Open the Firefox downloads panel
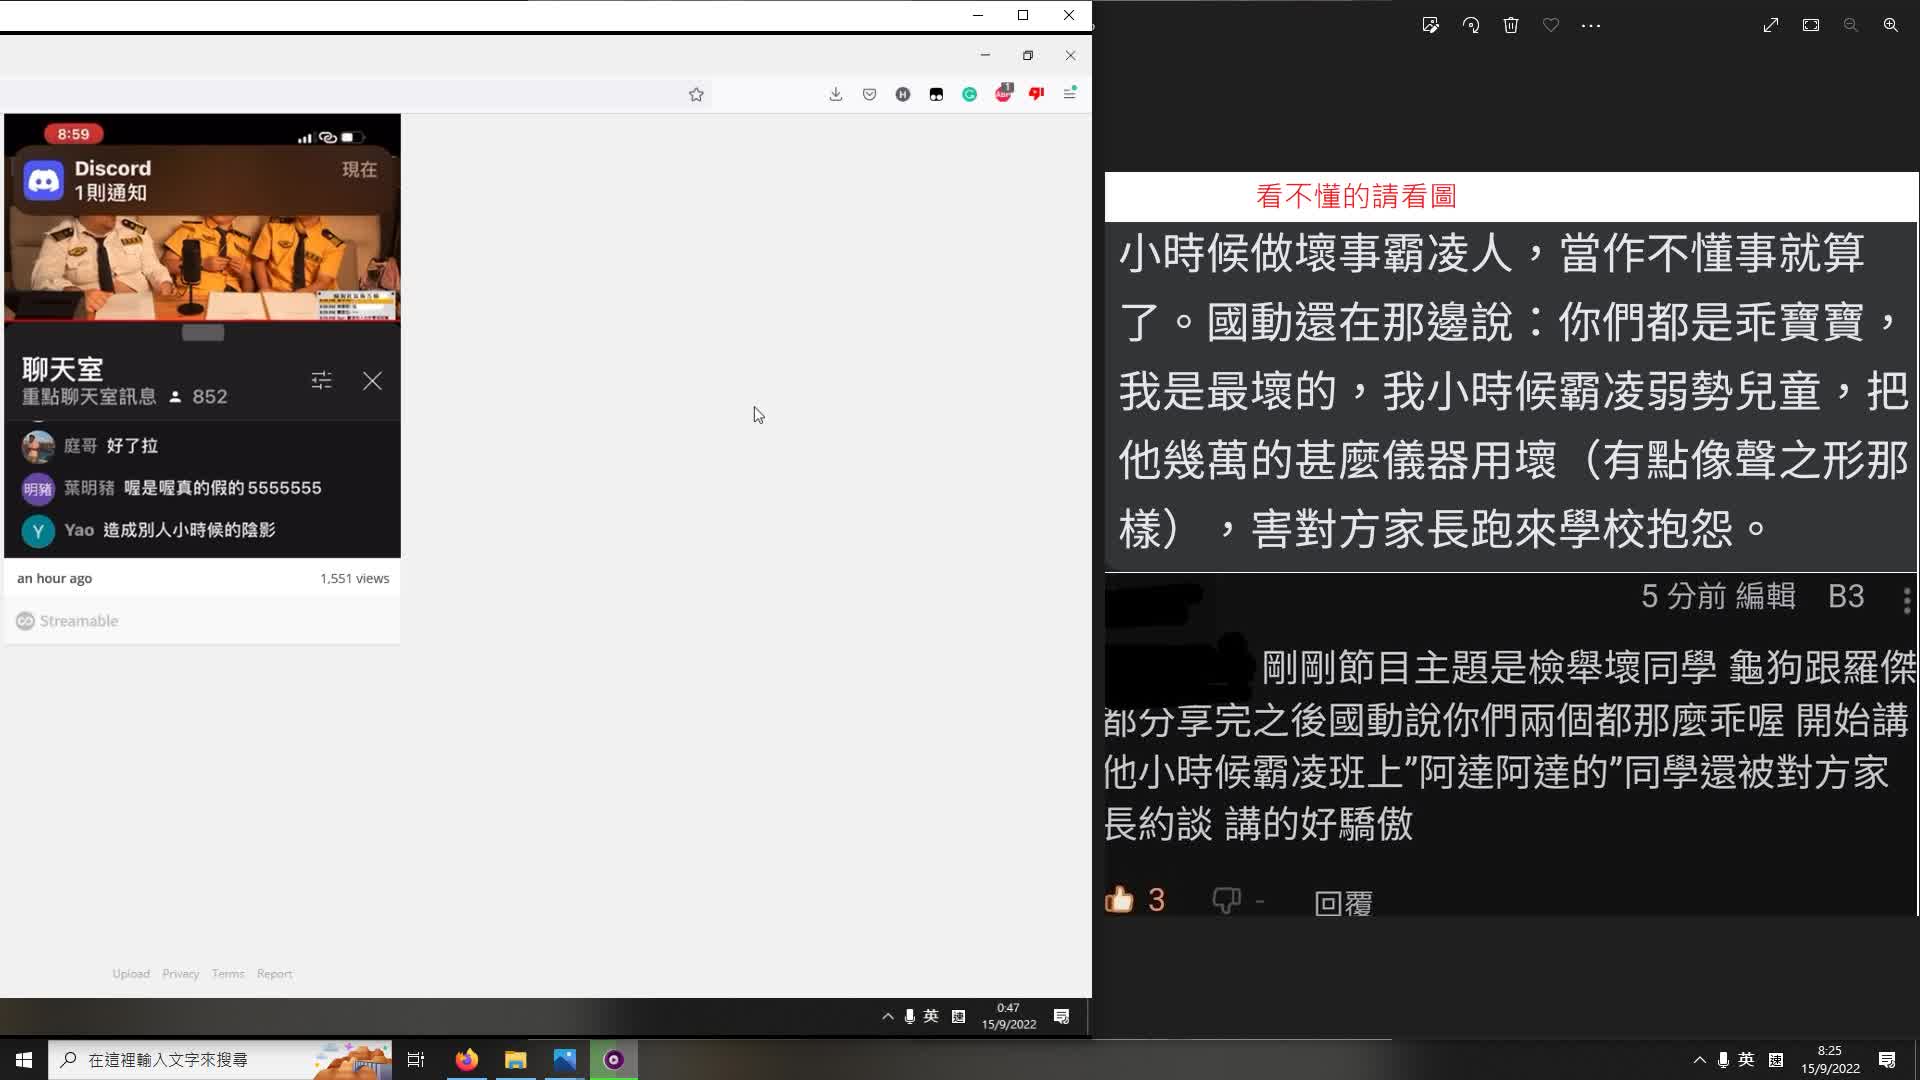This screenshot has width=1920, height=1080. point(835,93)
